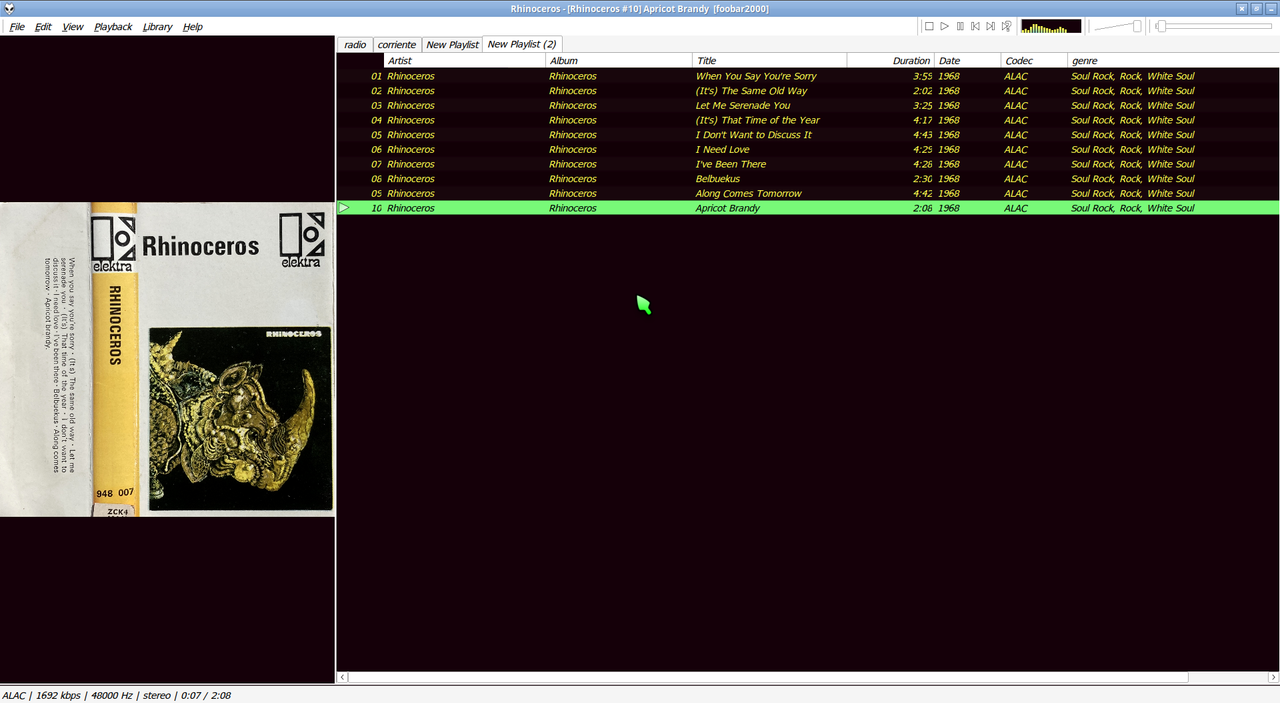Select track I Don't Want to Discuss It
1280x703 pixels.
pyautogui.click(x=808, y=135)
